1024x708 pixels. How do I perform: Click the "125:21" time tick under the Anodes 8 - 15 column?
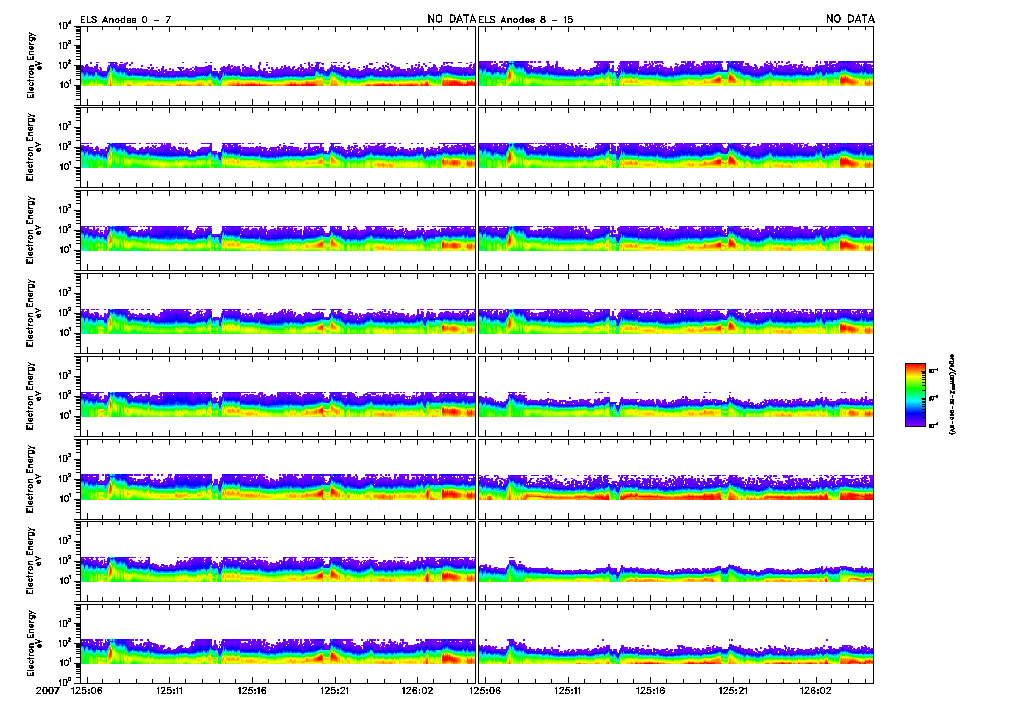733,690
